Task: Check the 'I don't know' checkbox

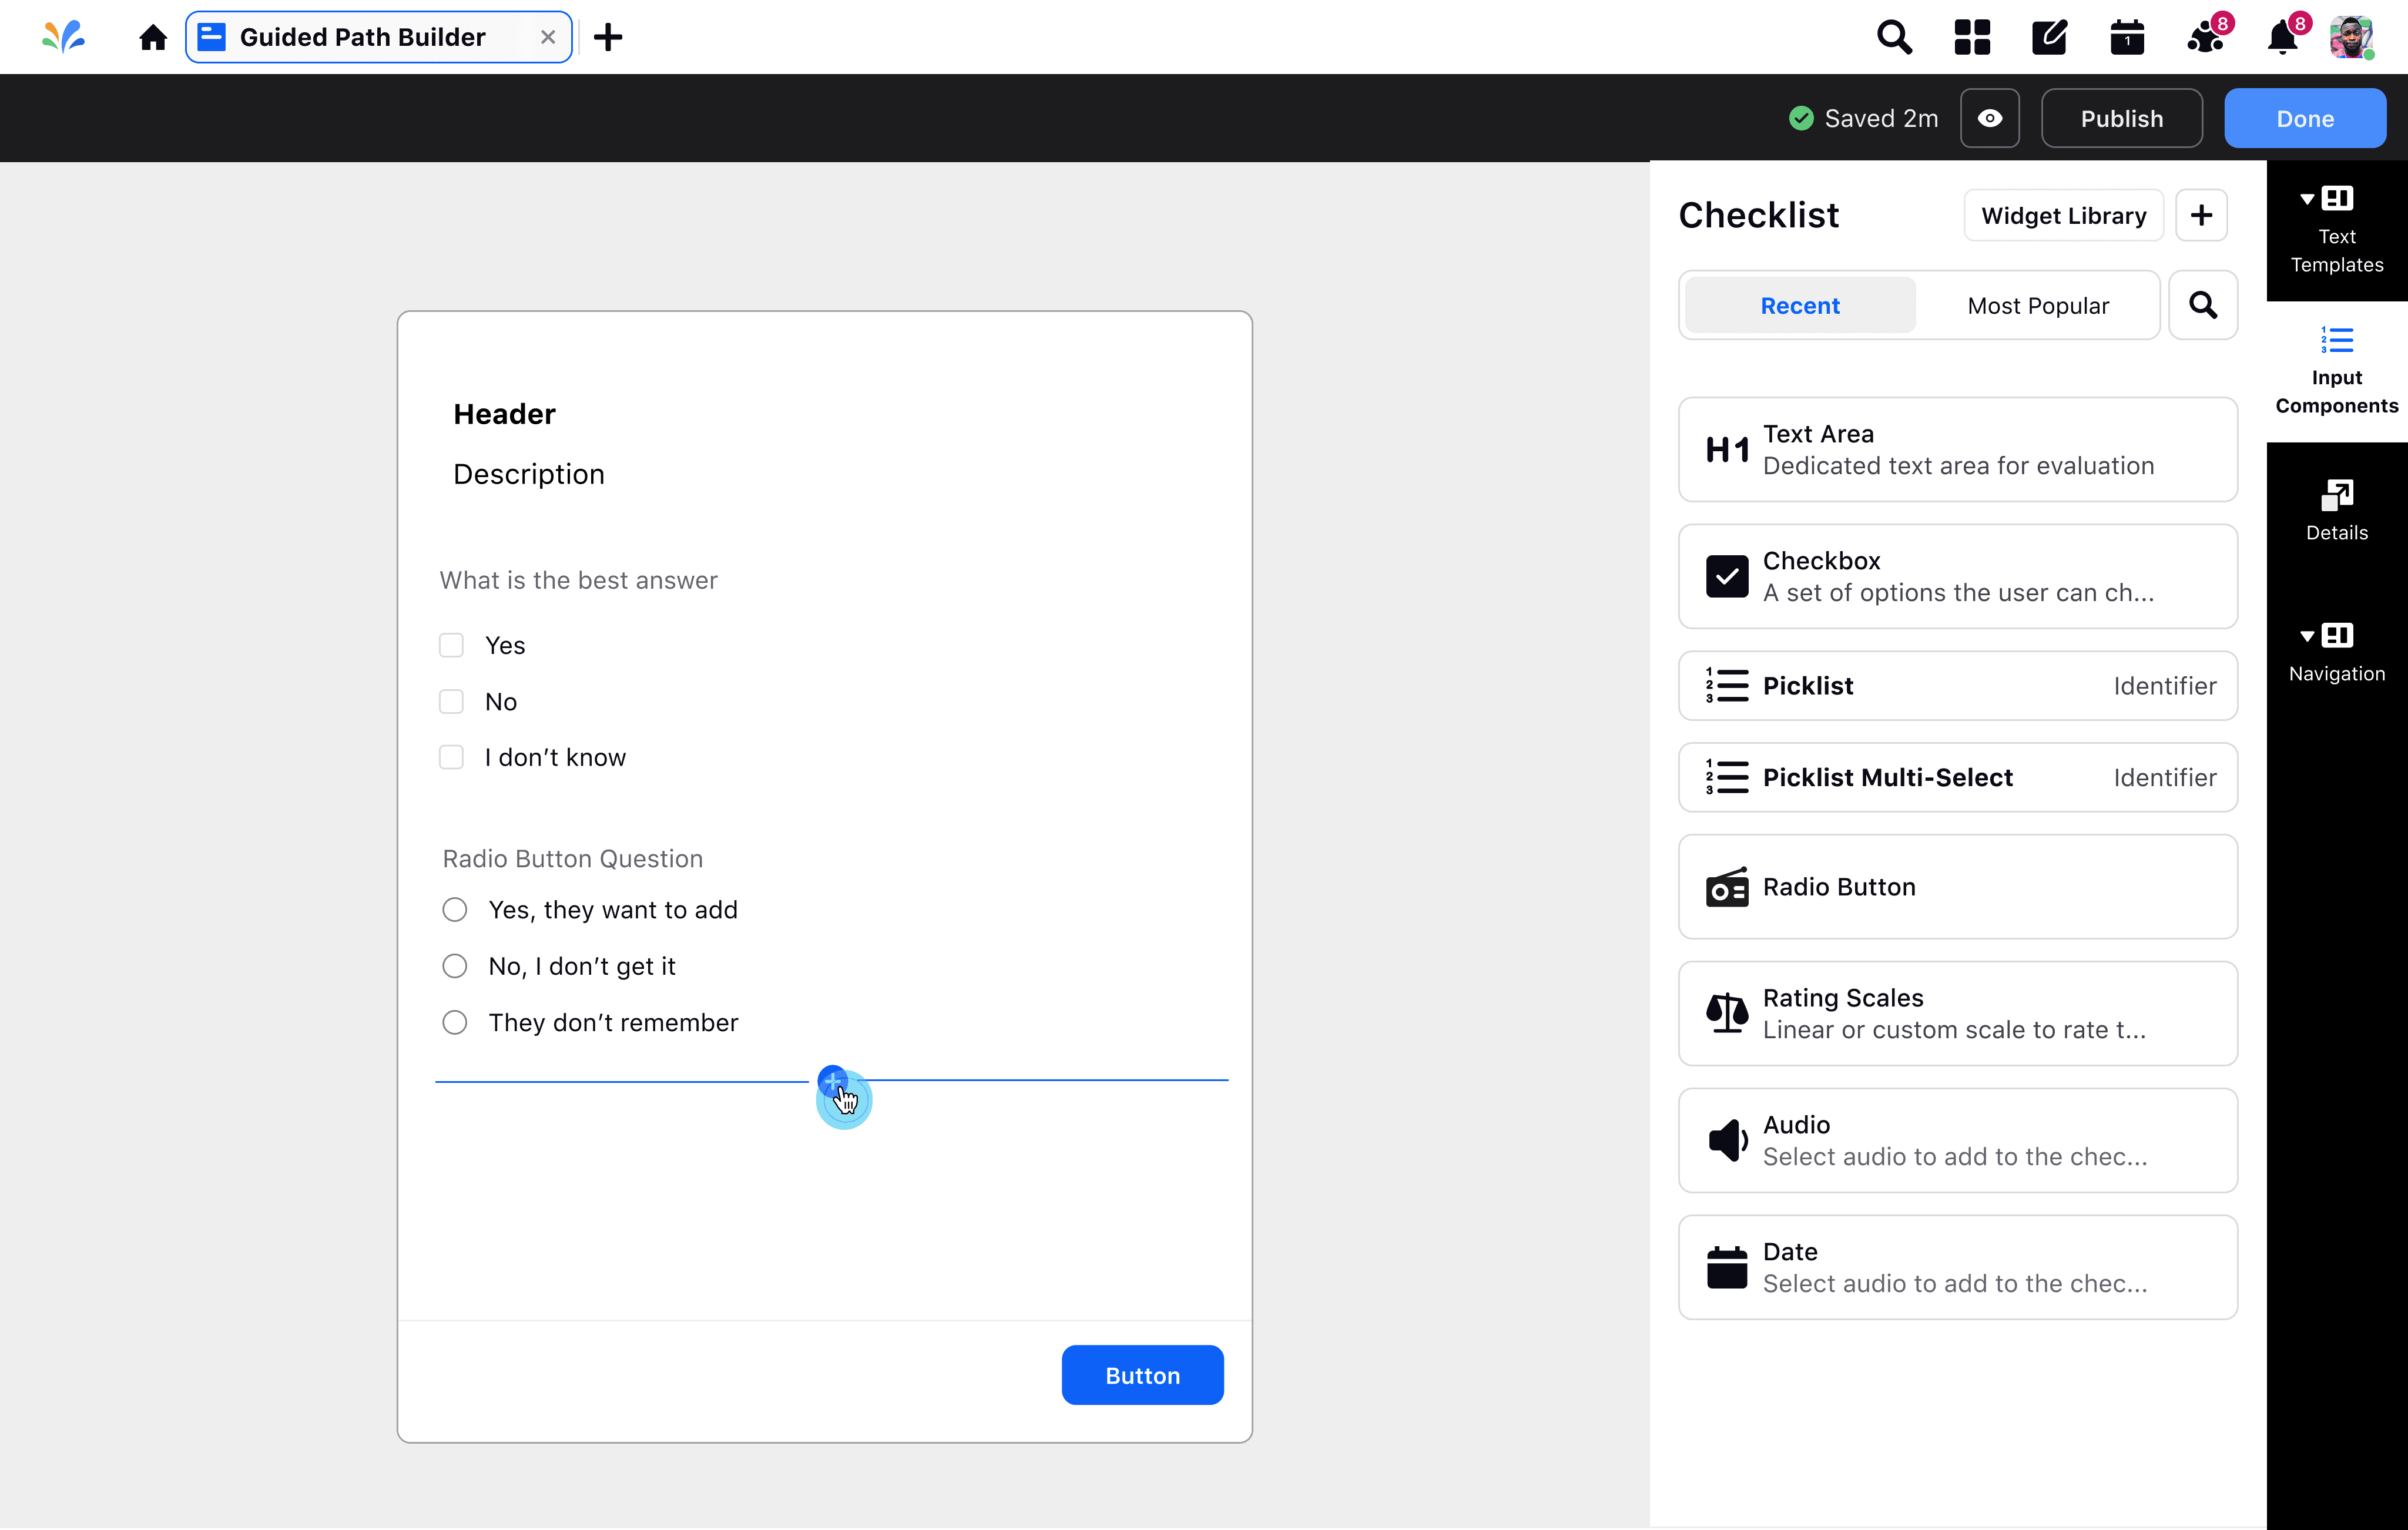Action: click(452, 757)
